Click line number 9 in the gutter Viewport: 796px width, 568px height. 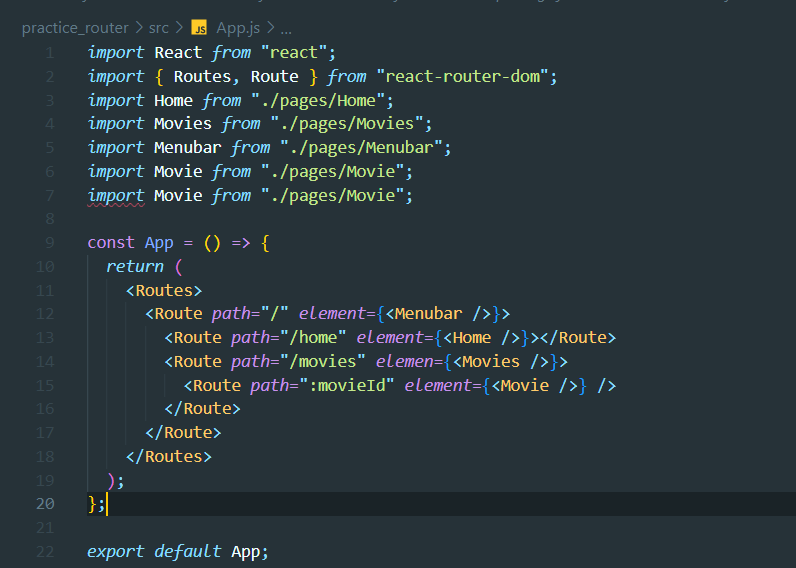49,243
